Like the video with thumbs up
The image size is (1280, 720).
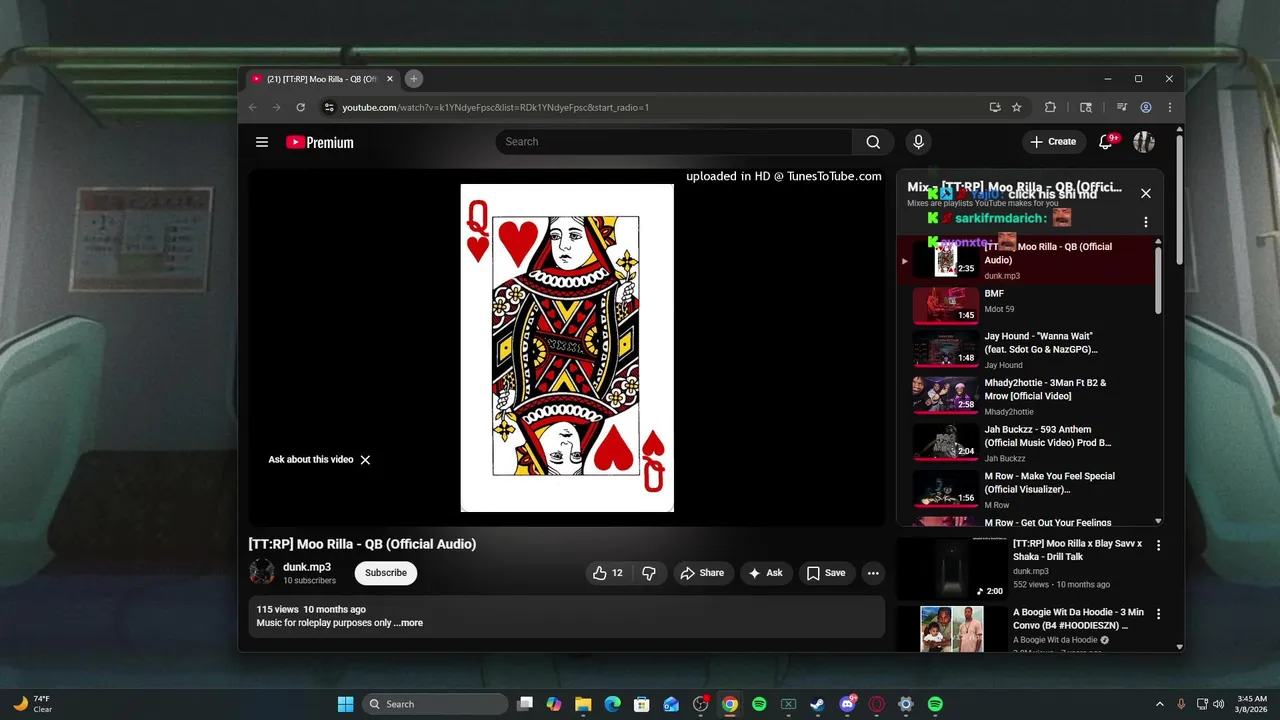click(609, 573)
